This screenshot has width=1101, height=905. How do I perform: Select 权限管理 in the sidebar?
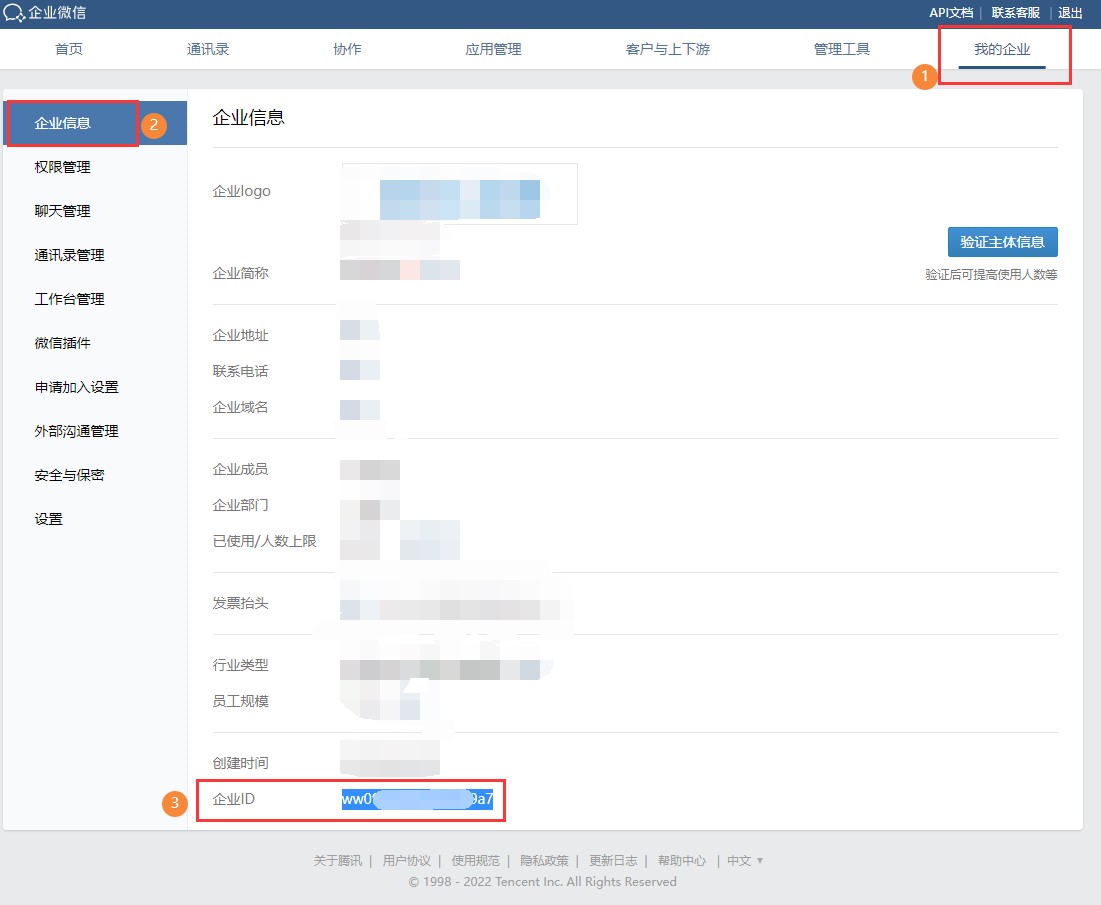pos(62,167)
